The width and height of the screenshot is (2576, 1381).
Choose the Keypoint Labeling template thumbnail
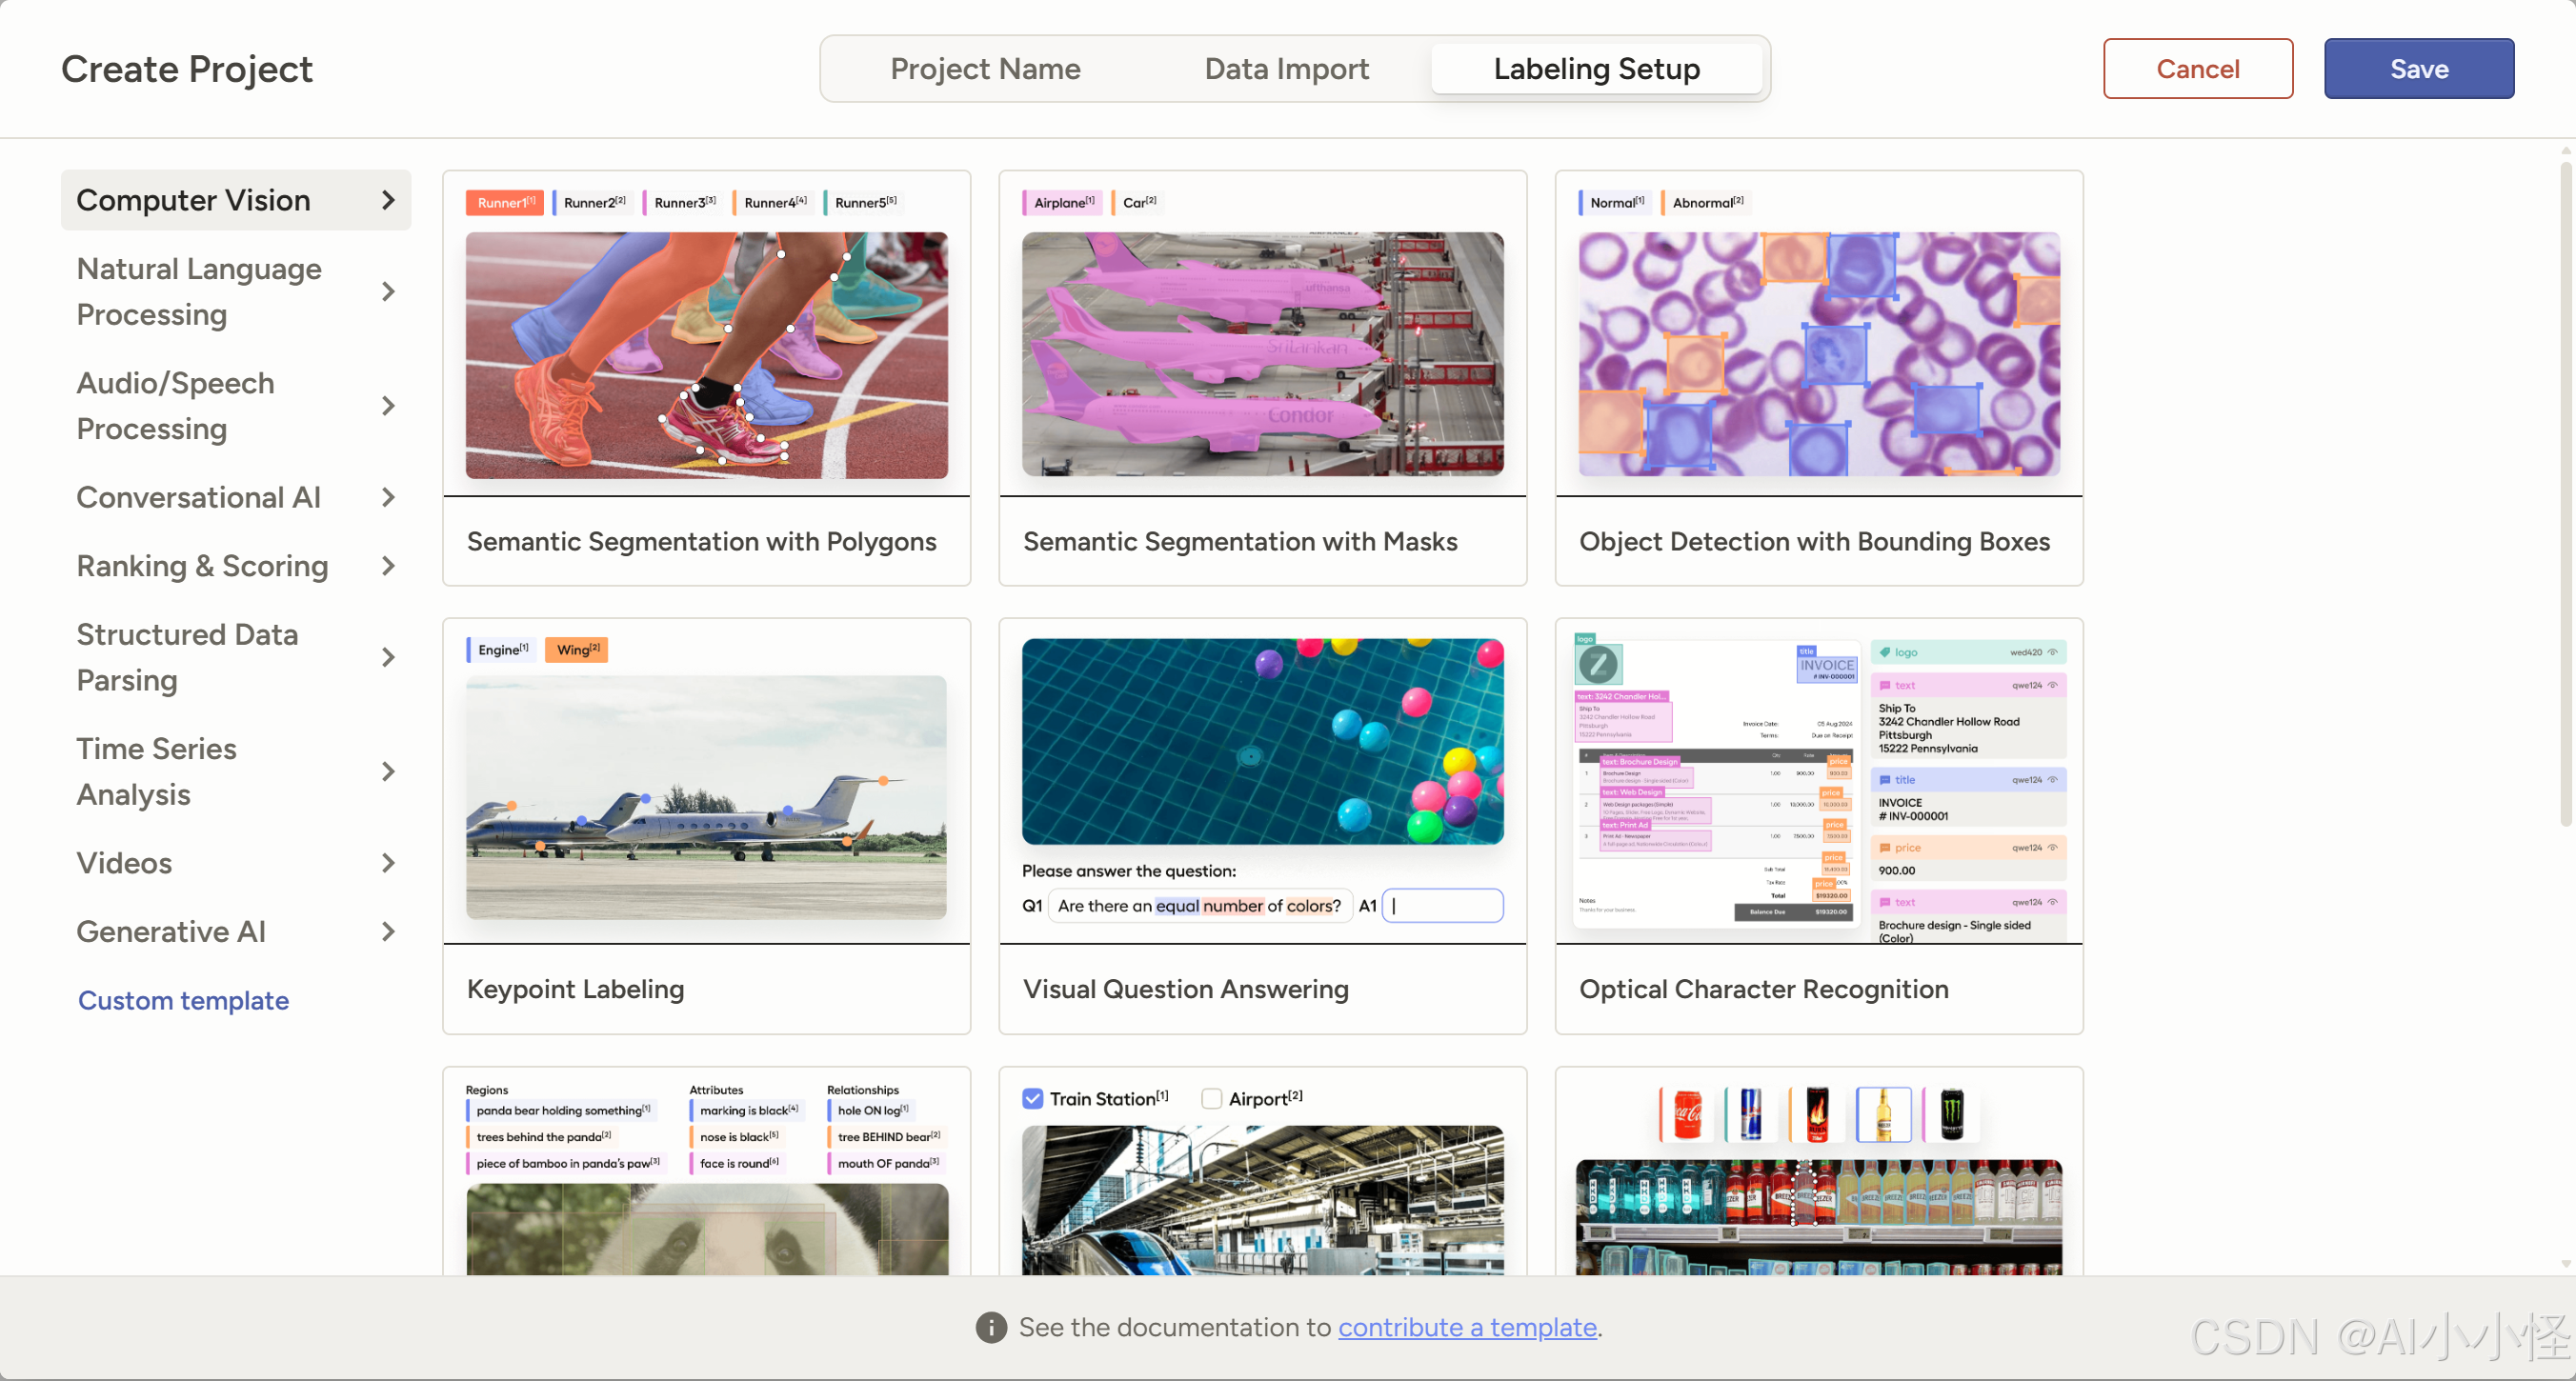pos(706,796)
